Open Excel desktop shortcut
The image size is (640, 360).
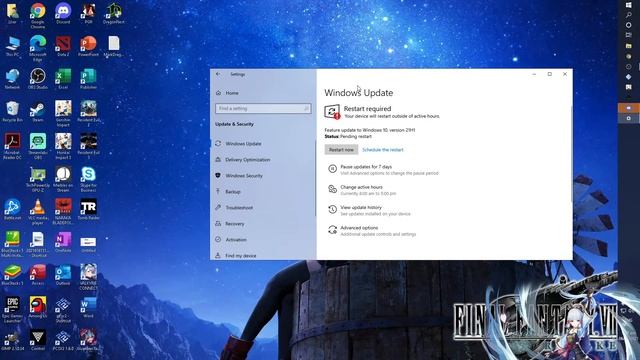[63, 78]
